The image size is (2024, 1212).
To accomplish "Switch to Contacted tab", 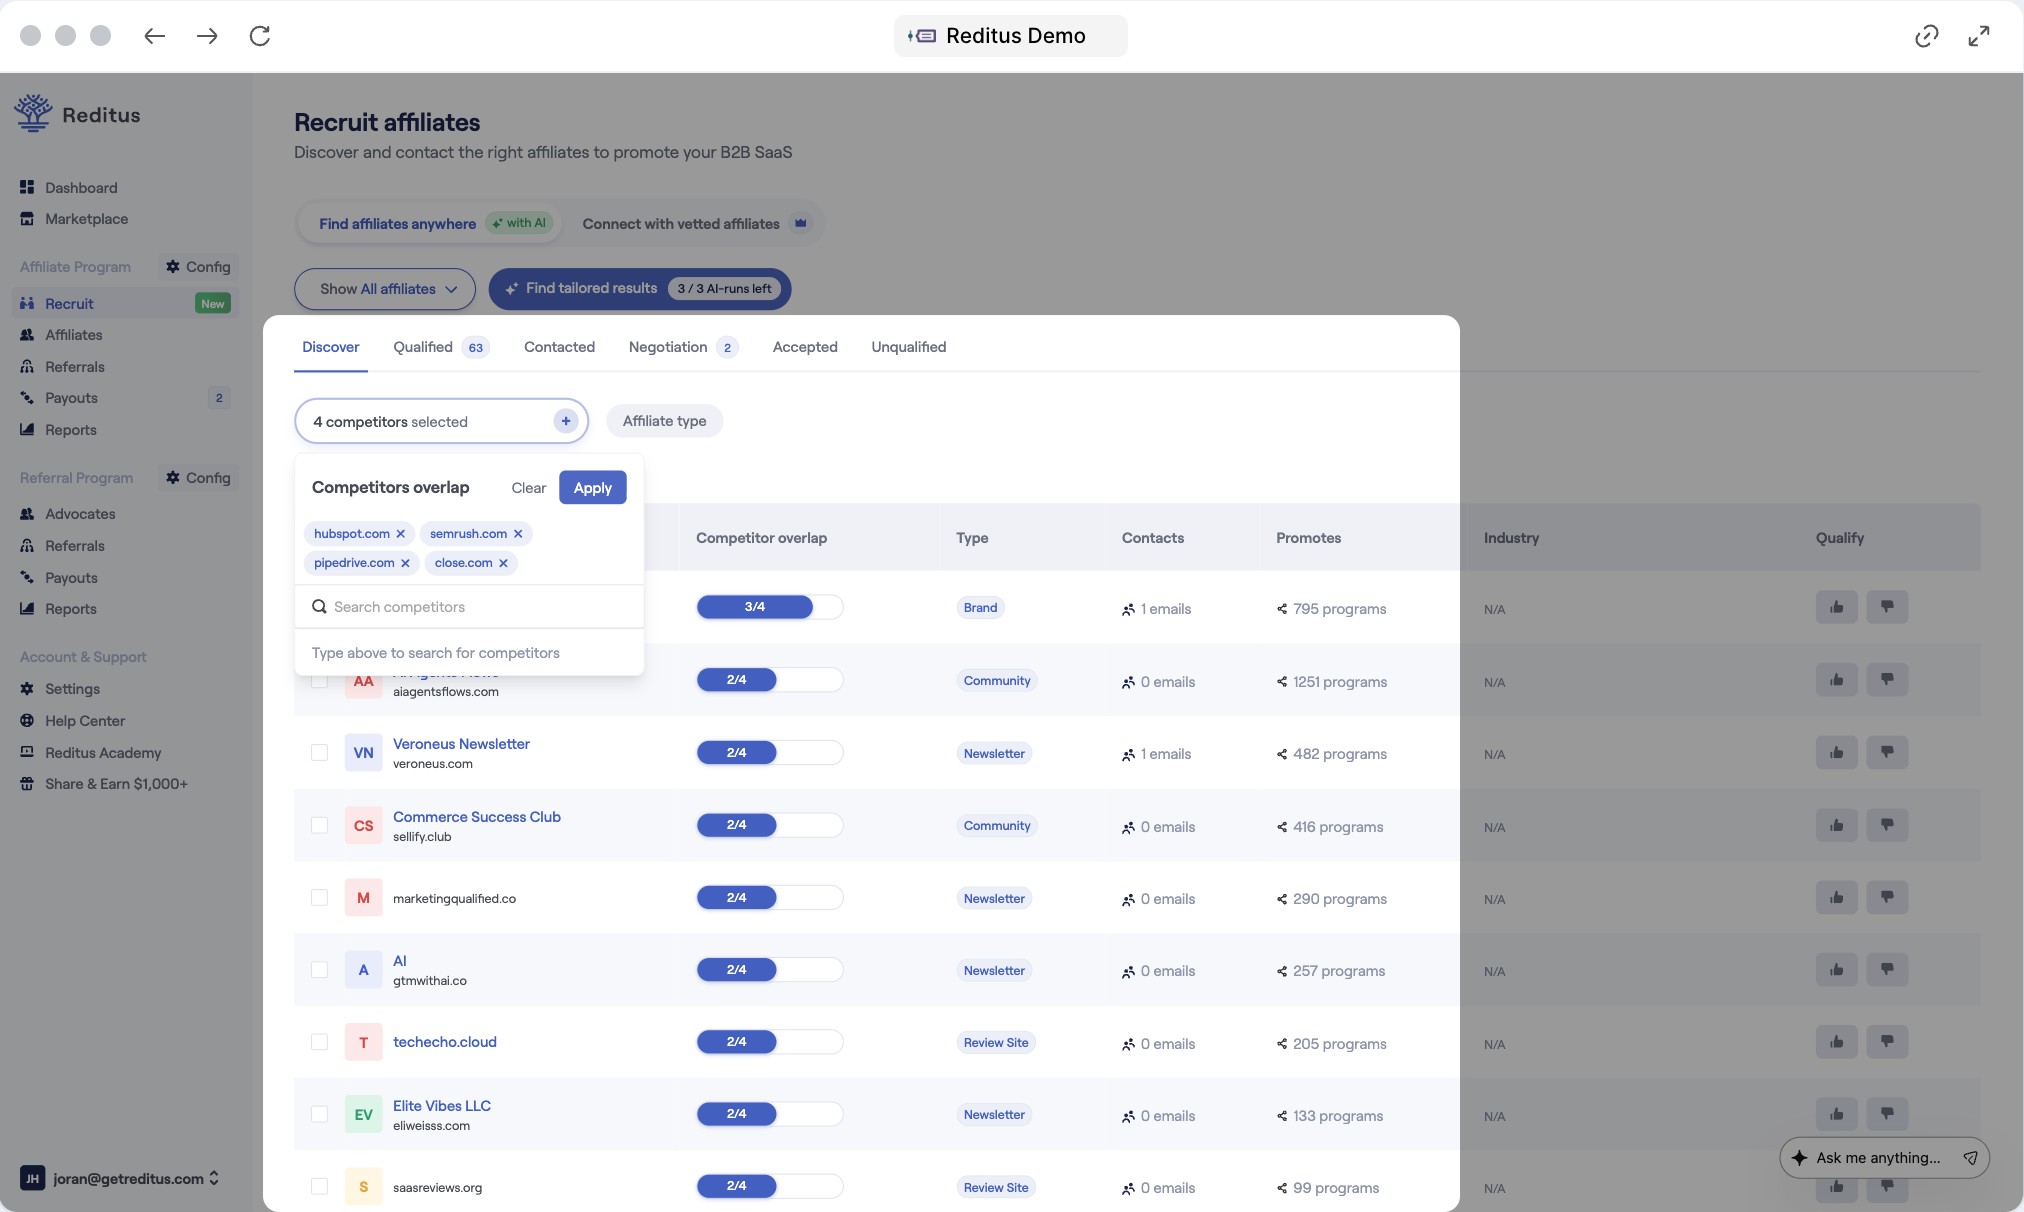I will point(559,347).
